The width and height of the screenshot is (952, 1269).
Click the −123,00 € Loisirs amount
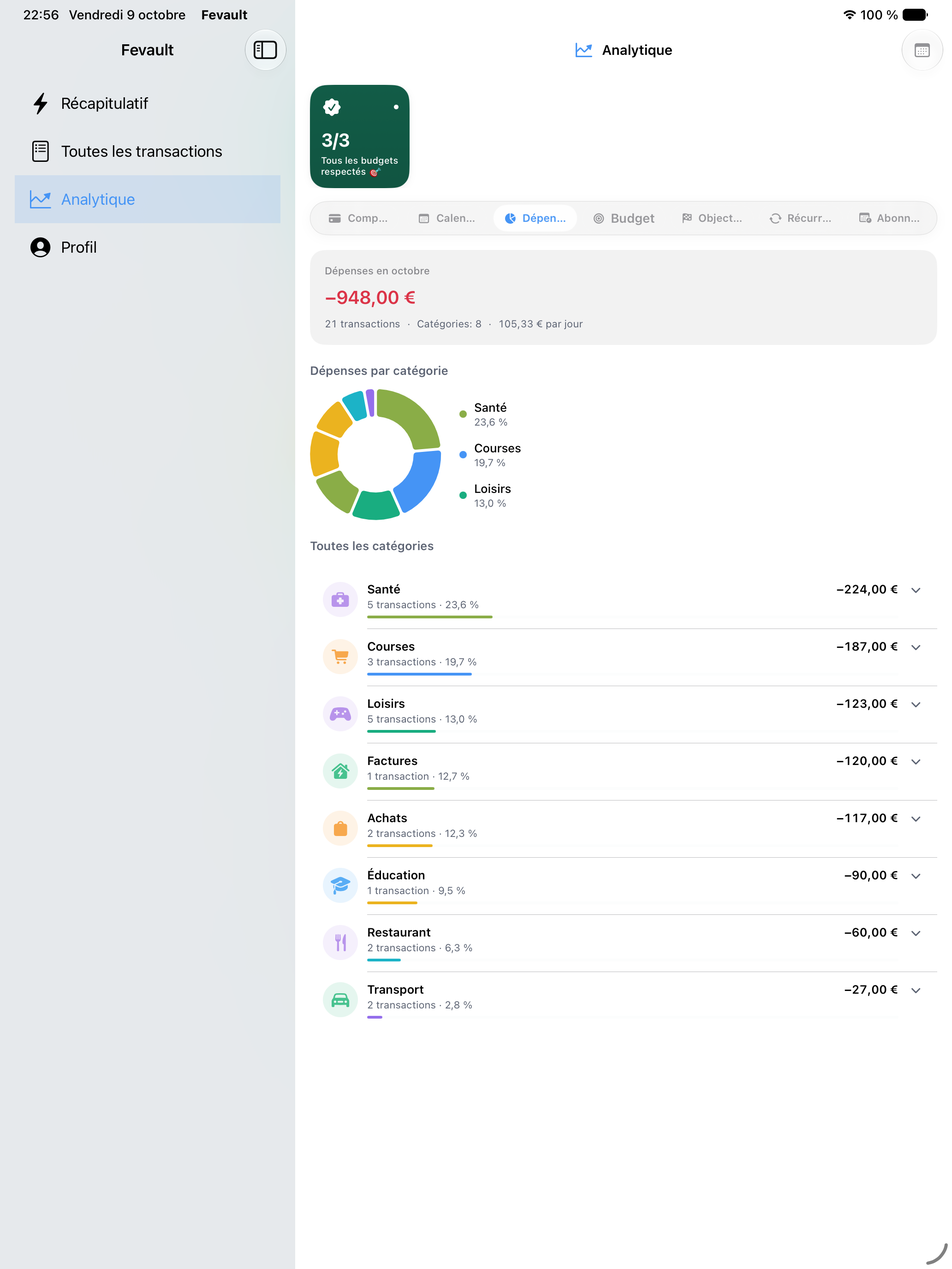pos(867,704)
